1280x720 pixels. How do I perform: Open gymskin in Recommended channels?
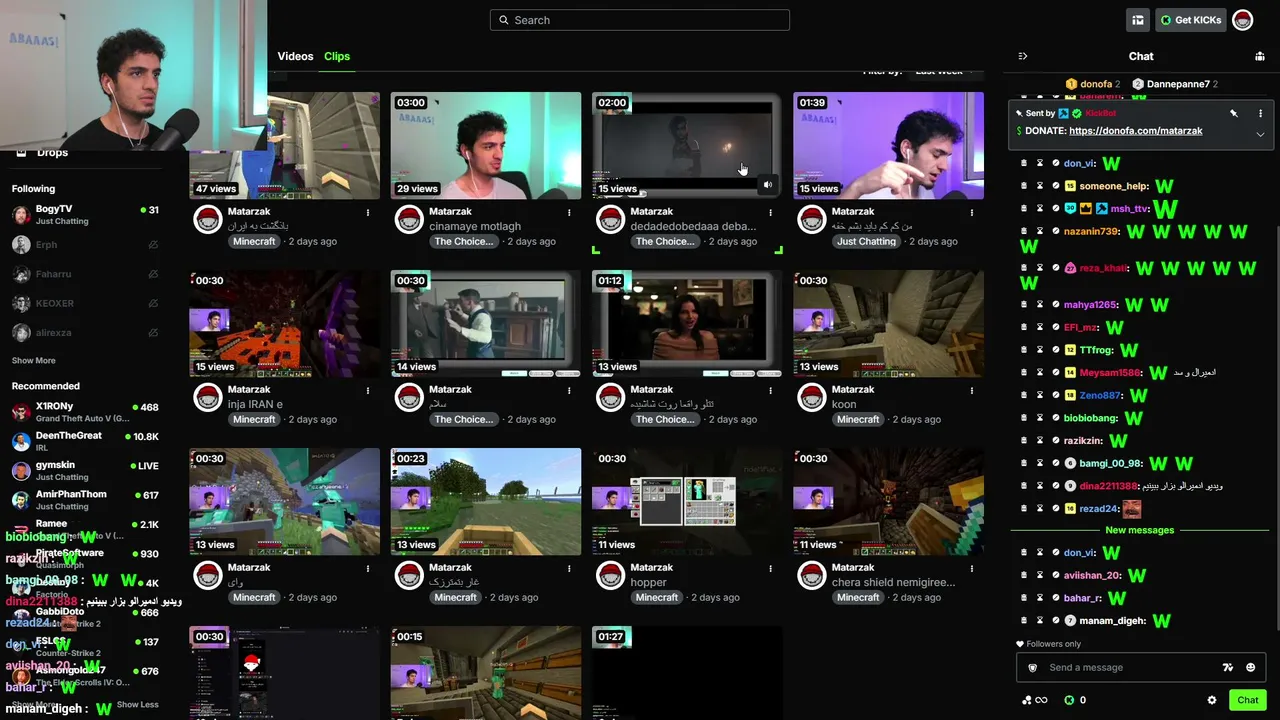click(85, 470)
